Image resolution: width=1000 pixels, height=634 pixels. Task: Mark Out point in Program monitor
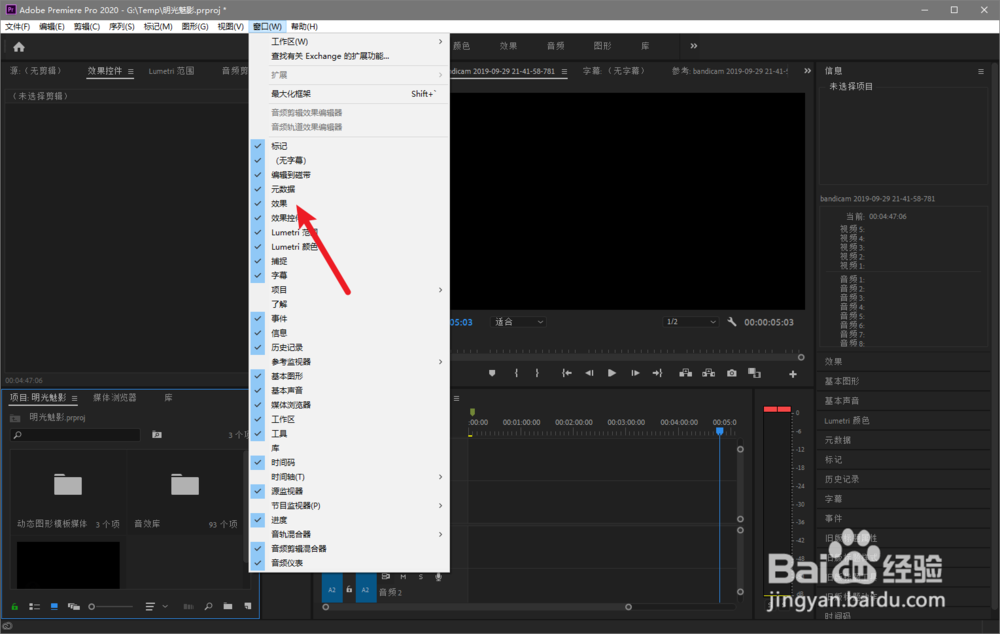click(x=537, y=373)
